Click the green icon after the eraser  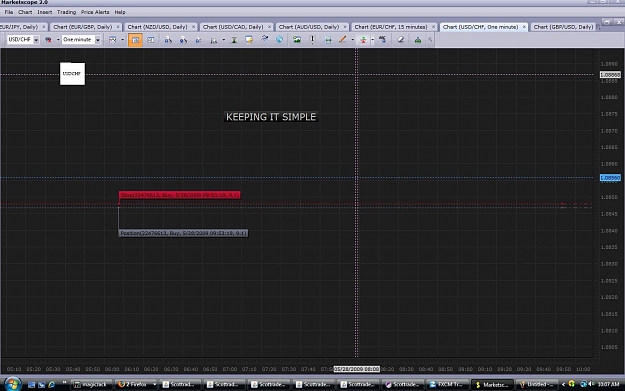coord(417,40)
